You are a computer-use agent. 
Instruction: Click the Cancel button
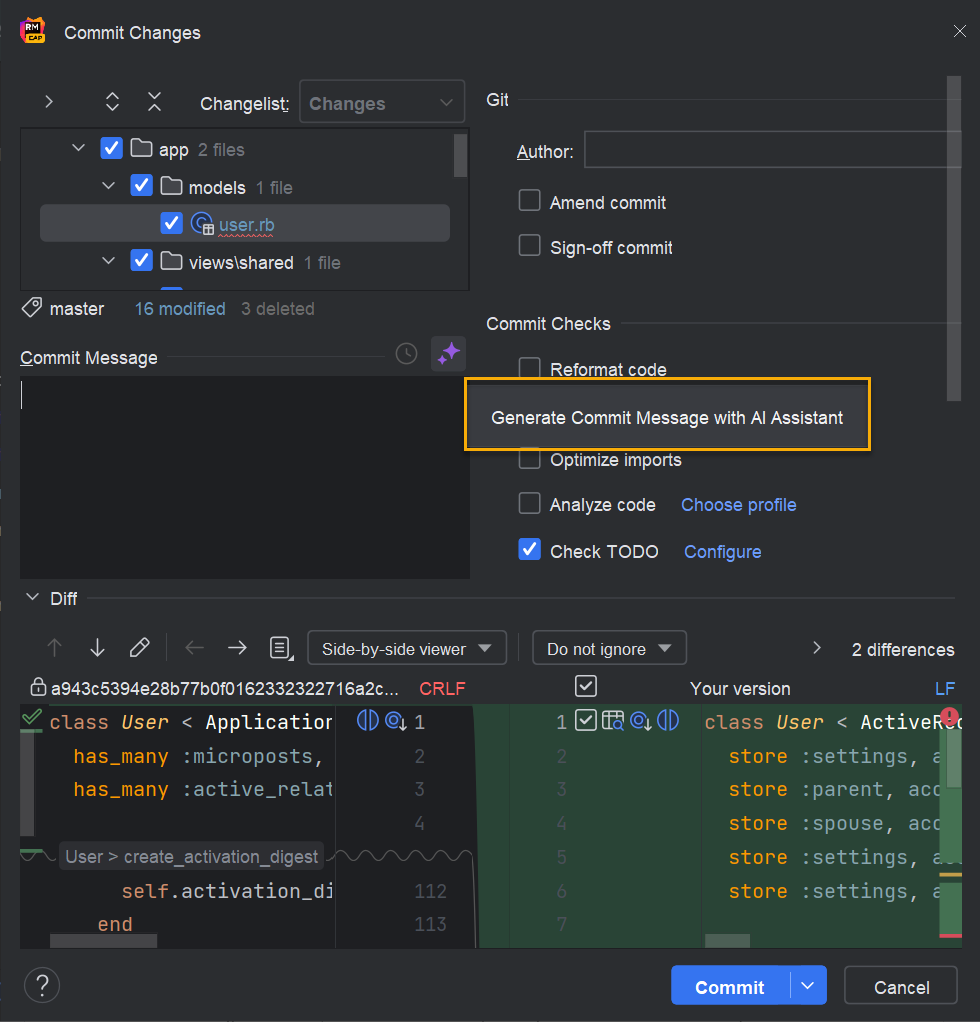tap(901, 986)
